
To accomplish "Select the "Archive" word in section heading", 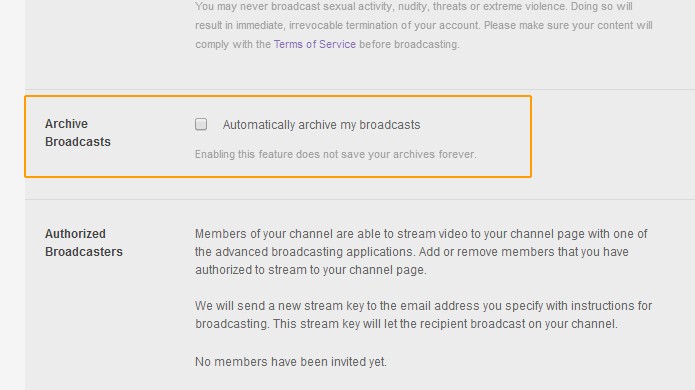I will coord(66,124).
